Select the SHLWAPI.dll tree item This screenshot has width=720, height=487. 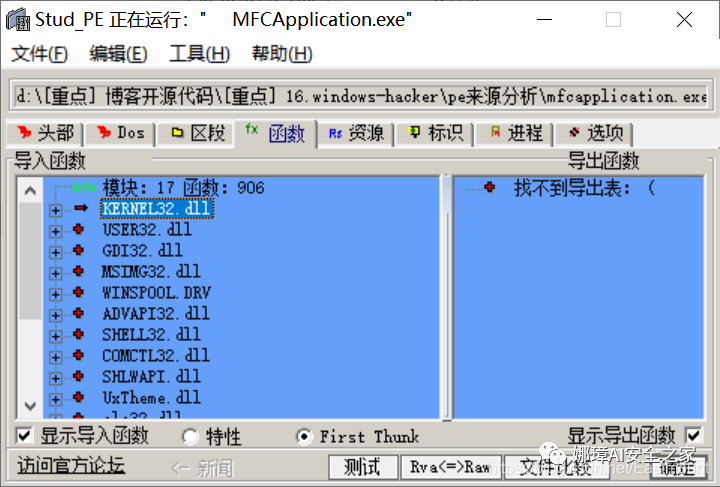tap(151, 376)
